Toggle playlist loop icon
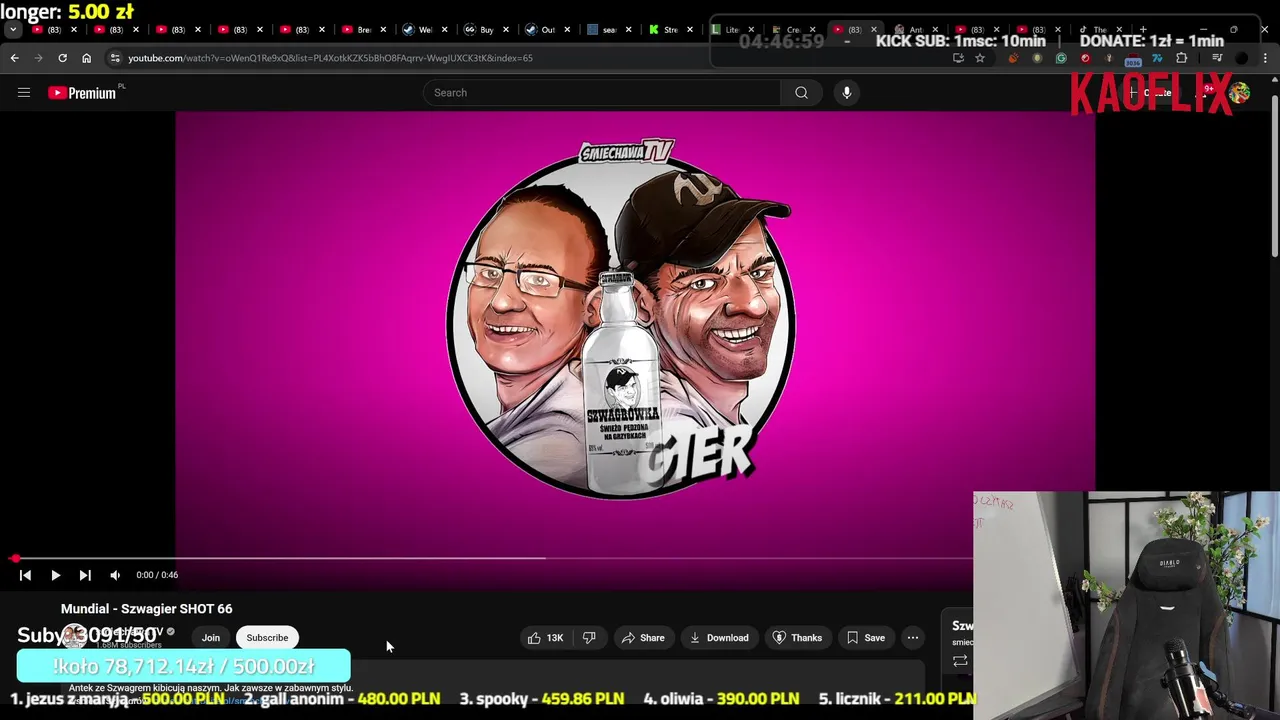Screen dimensions: 1280x720 click(x=960, y=661)
